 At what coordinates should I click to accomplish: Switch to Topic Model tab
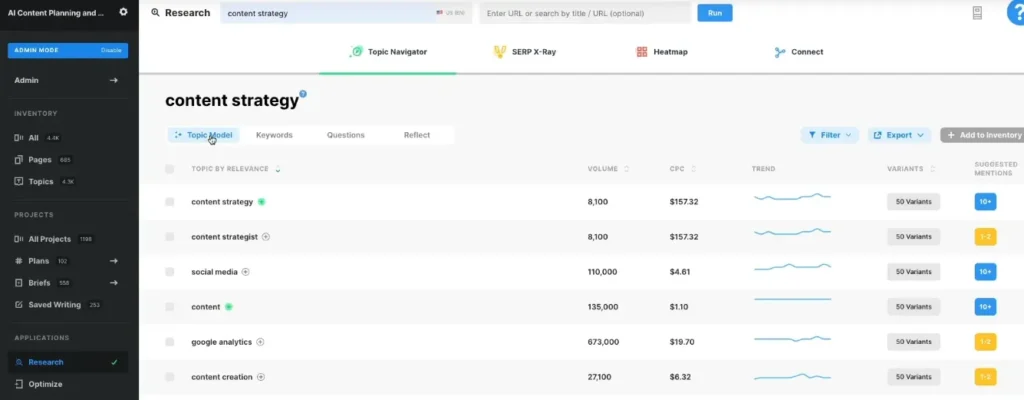click(x=204, y=135)
